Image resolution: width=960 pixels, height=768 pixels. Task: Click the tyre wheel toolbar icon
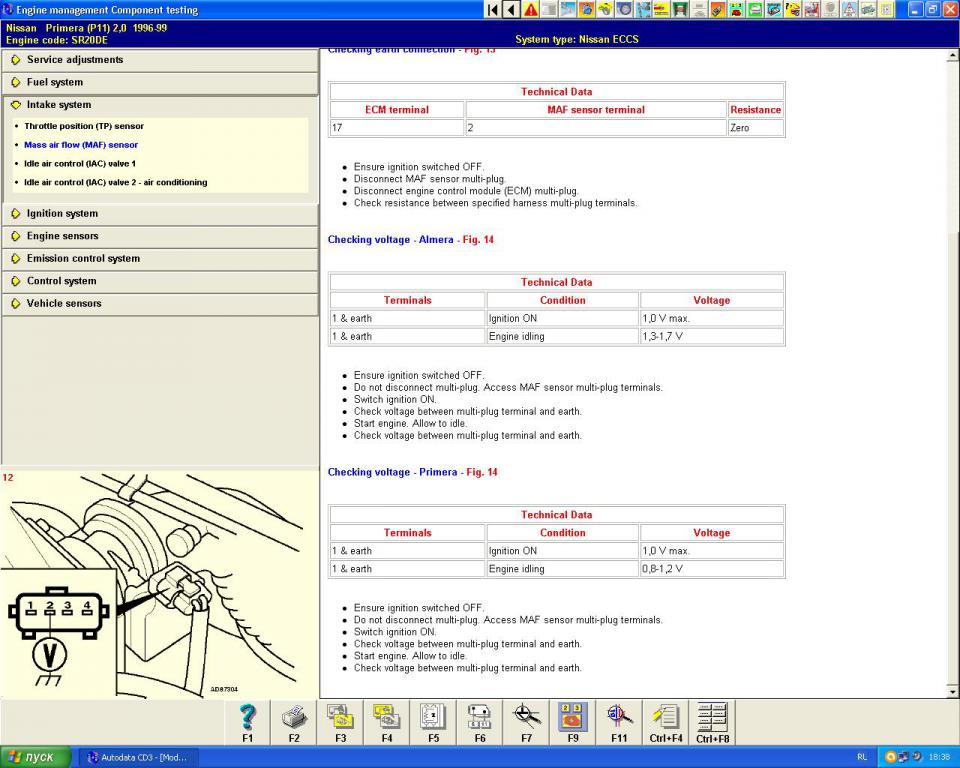(624, 9)
